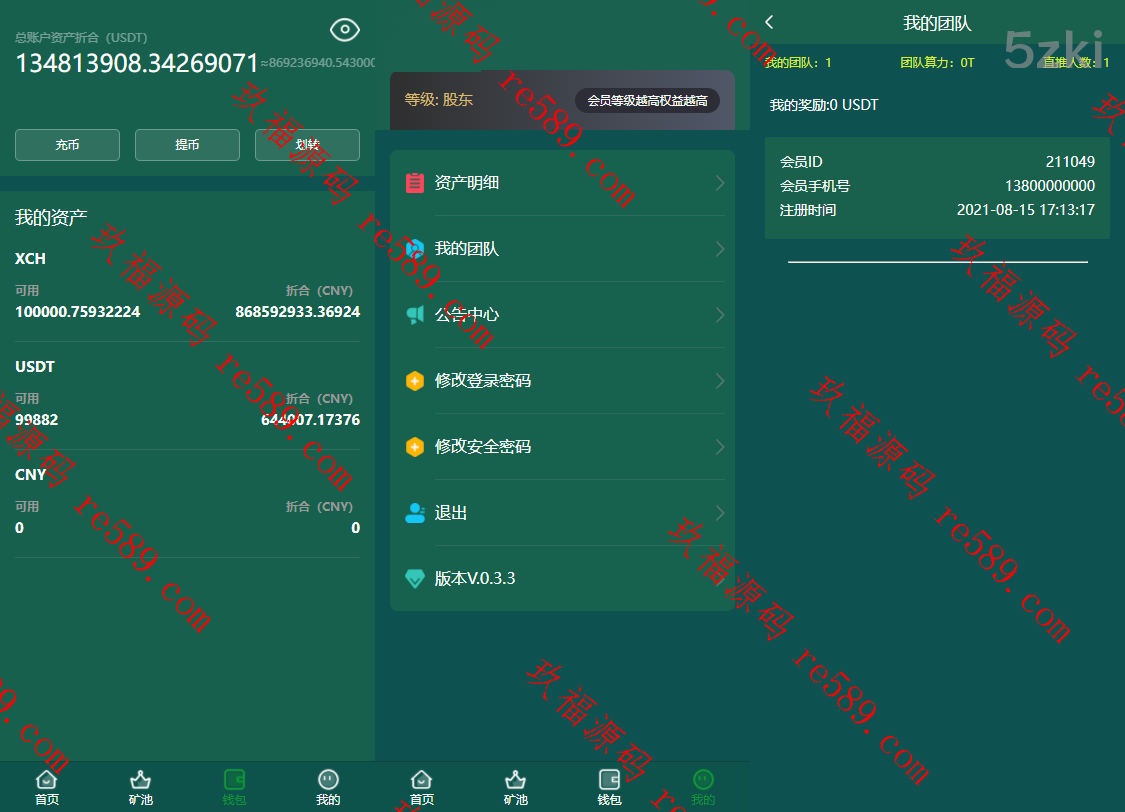Click the diamond icon beside 版本V.0.3.3
This screenshot has width=1125, height=812.
pyautogui.click(x=415, y=579)
